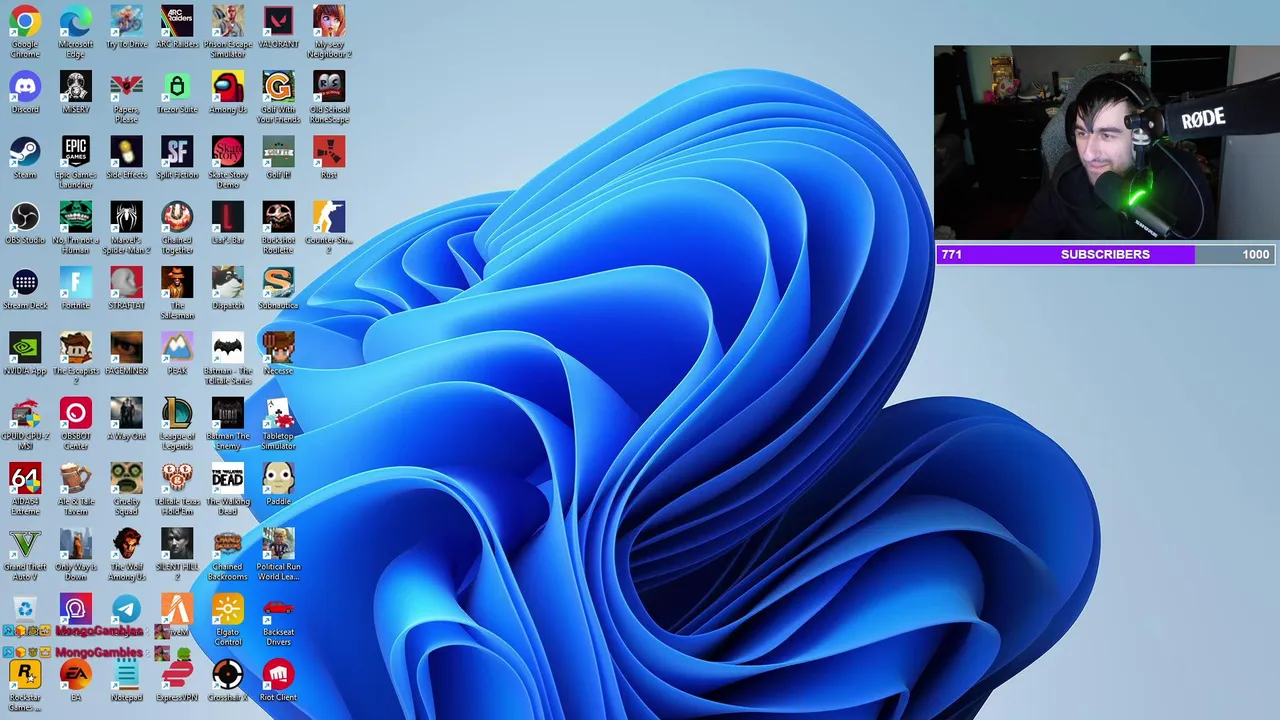Click the webcam overlay video feed
This screenshot has height=720, width=1280.
[x=1107, y=143]
